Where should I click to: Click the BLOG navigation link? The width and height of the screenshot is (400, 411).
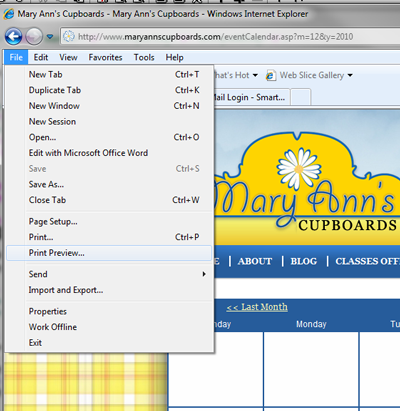[304, 261]
